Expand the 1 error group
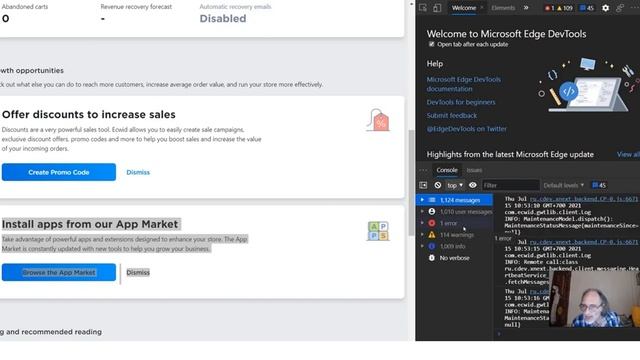640x360 pixels. 422,223
